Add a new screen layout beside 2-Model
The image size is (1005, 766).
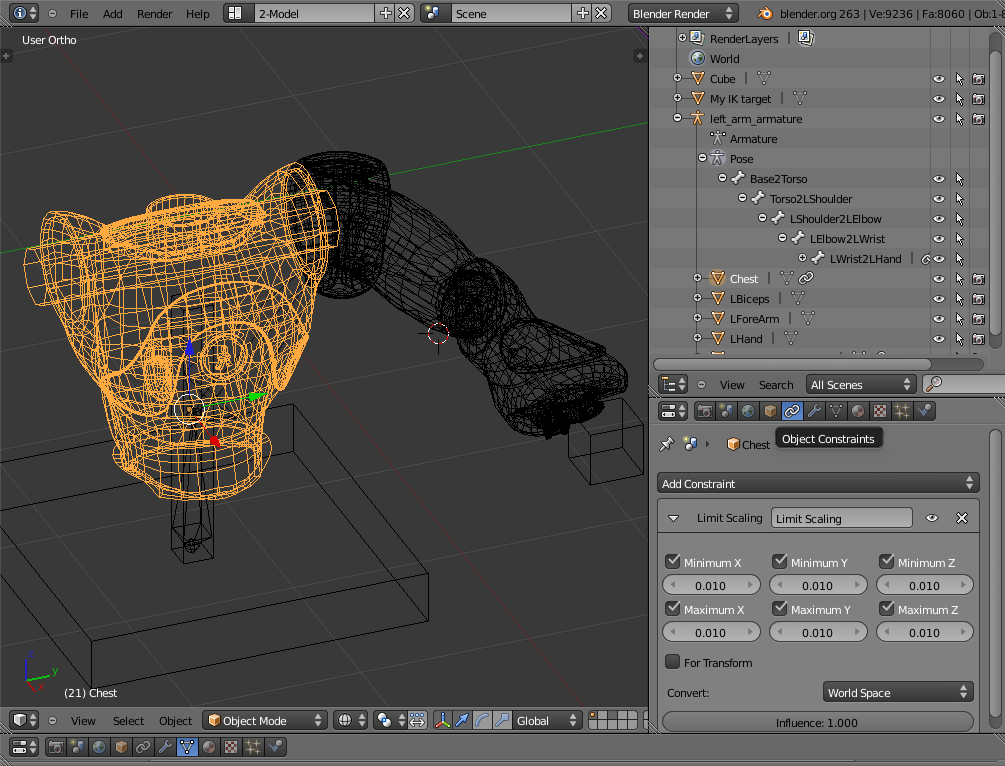point(385,13)
